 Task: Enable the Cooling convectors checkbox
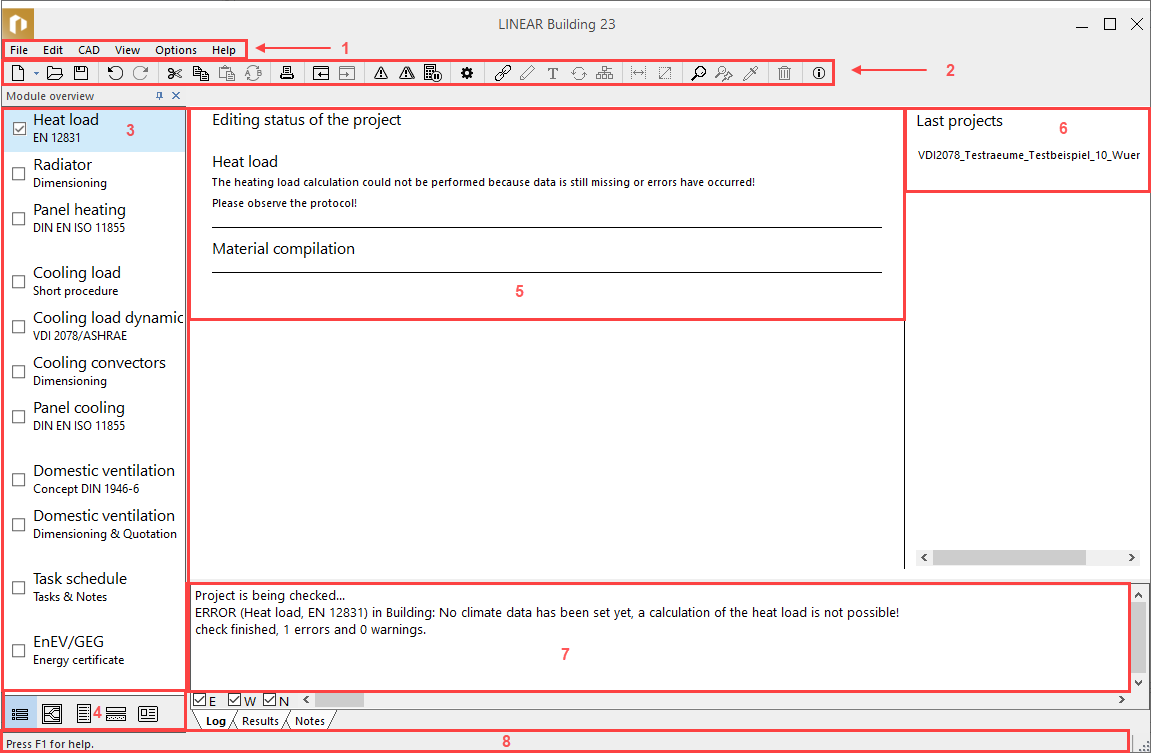coord(19,371)
